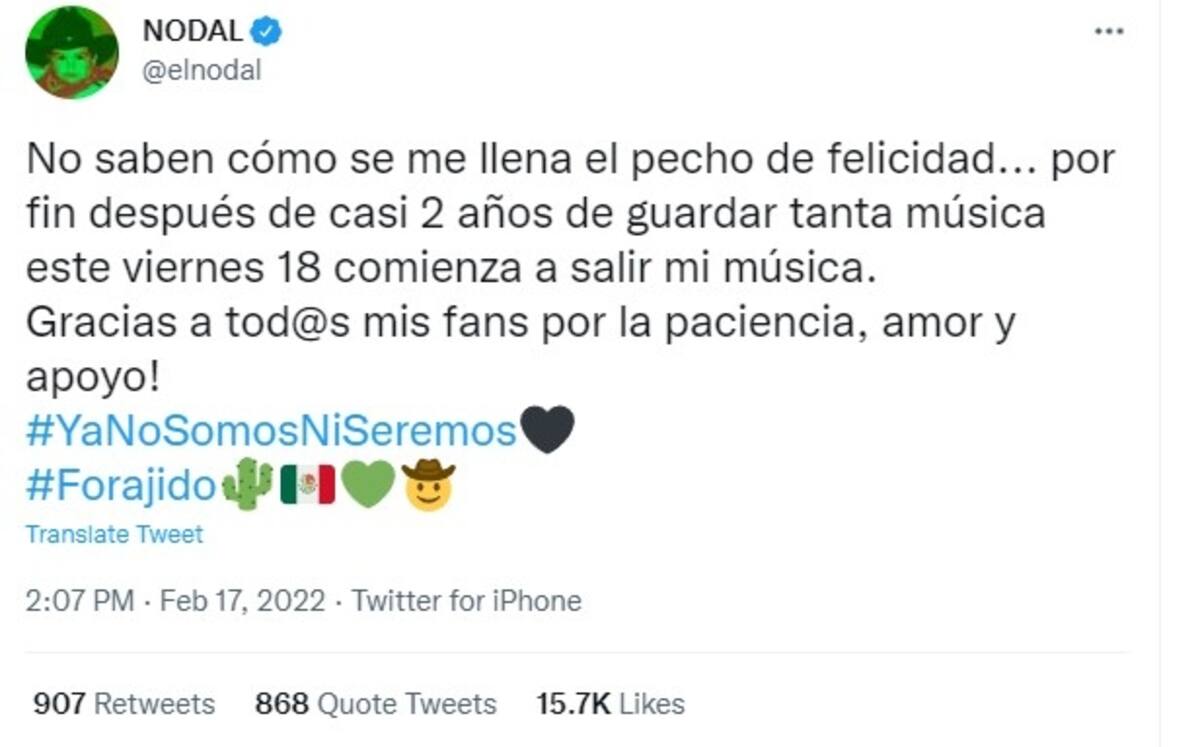The width and height of the screenshot is (1200, 747).
Task: Click Translate Tweet
Action: coord(114,535)
